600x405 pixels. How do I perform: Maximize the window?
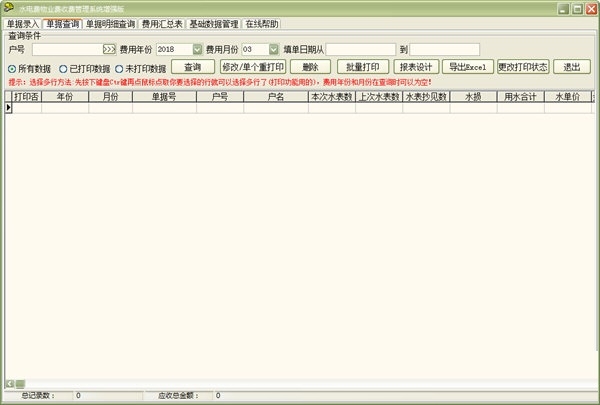(x=577, y=9)
